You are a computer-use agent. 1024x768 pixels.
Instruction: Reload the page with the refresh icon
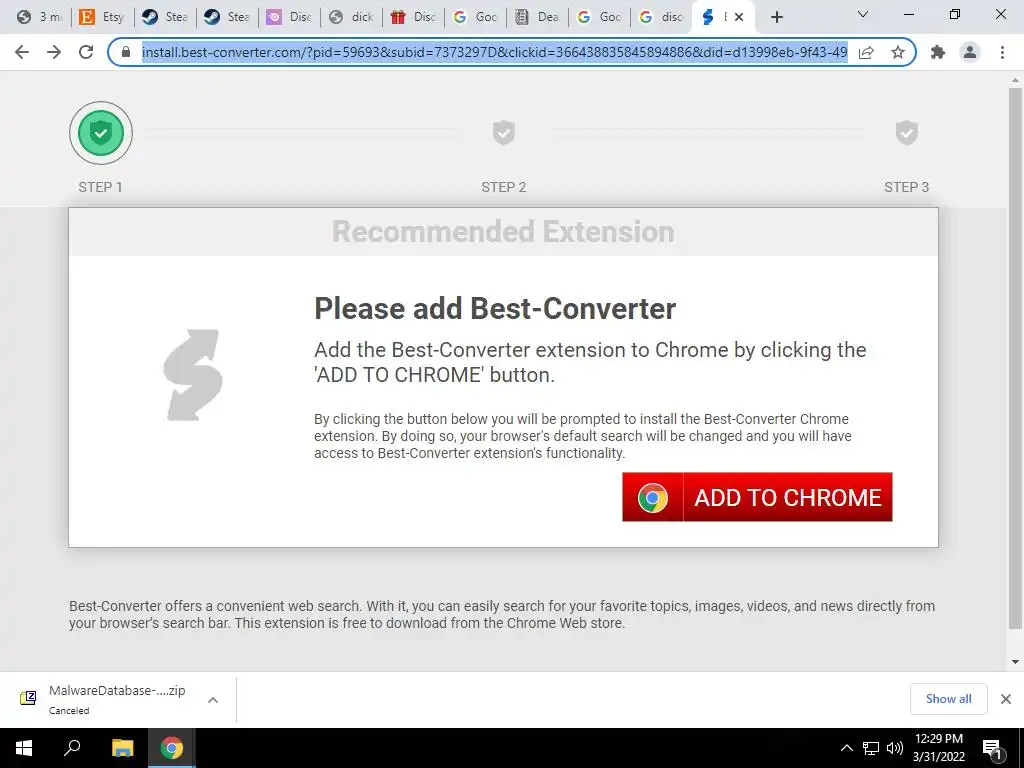pyautogui.click(x=86, y=52)
